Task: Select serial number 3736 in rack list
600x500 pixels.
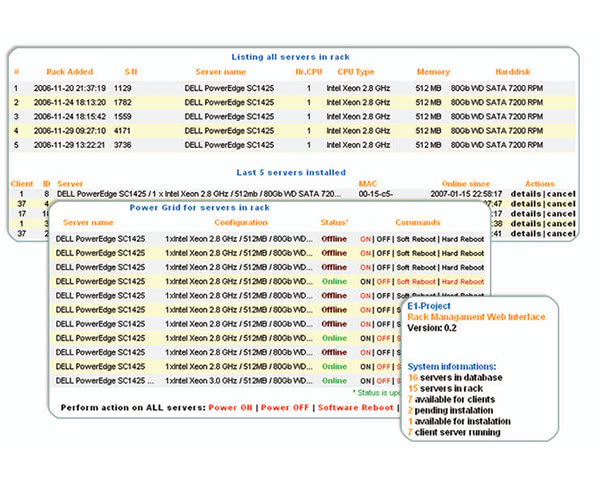Action: pyautogui.click(x=122, y=145)
